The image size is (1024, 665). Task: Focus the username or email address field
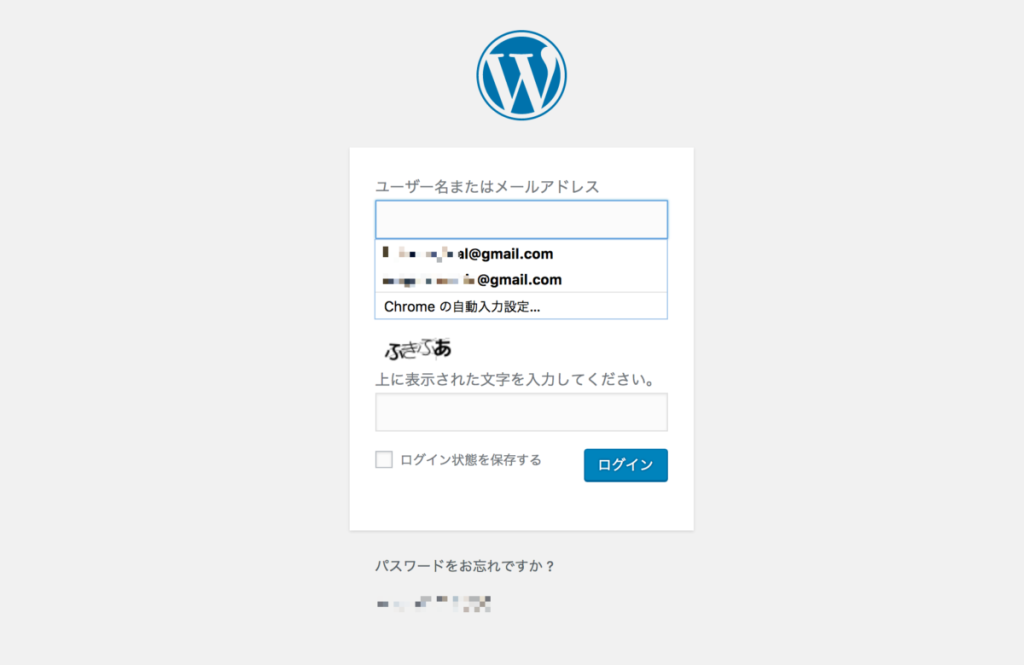521,219
